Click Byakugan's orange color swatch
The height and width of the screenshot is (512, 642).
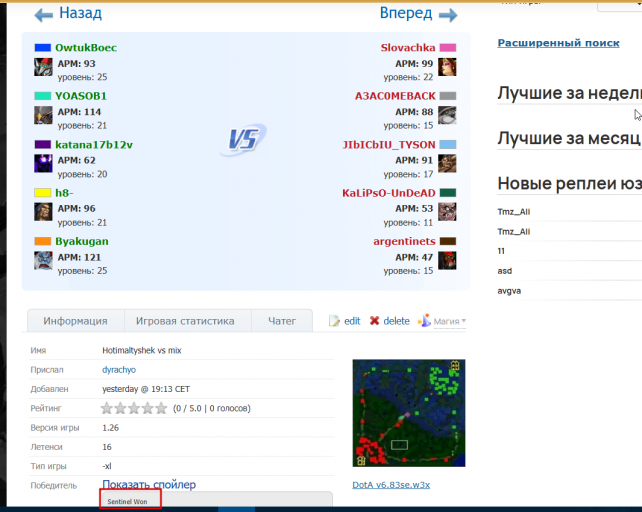pyautogui.click(x=43, y=241)
